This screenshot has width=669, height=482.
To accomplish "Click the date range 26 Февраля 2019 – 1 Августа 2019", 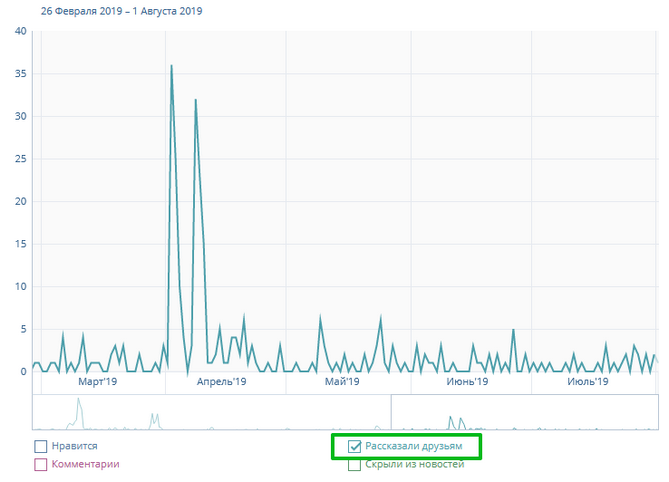I will tap(122, 11).
